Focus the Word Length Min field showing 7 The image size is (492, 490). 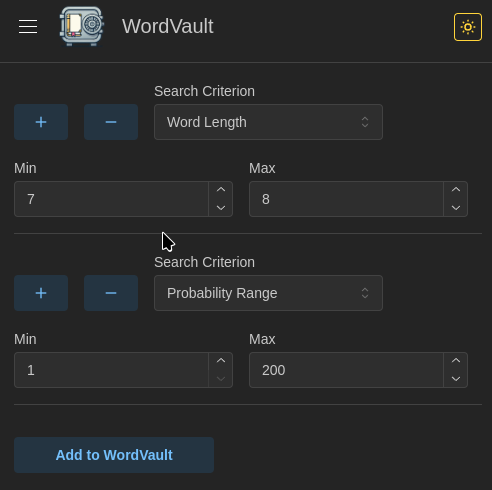pos(112,199)
